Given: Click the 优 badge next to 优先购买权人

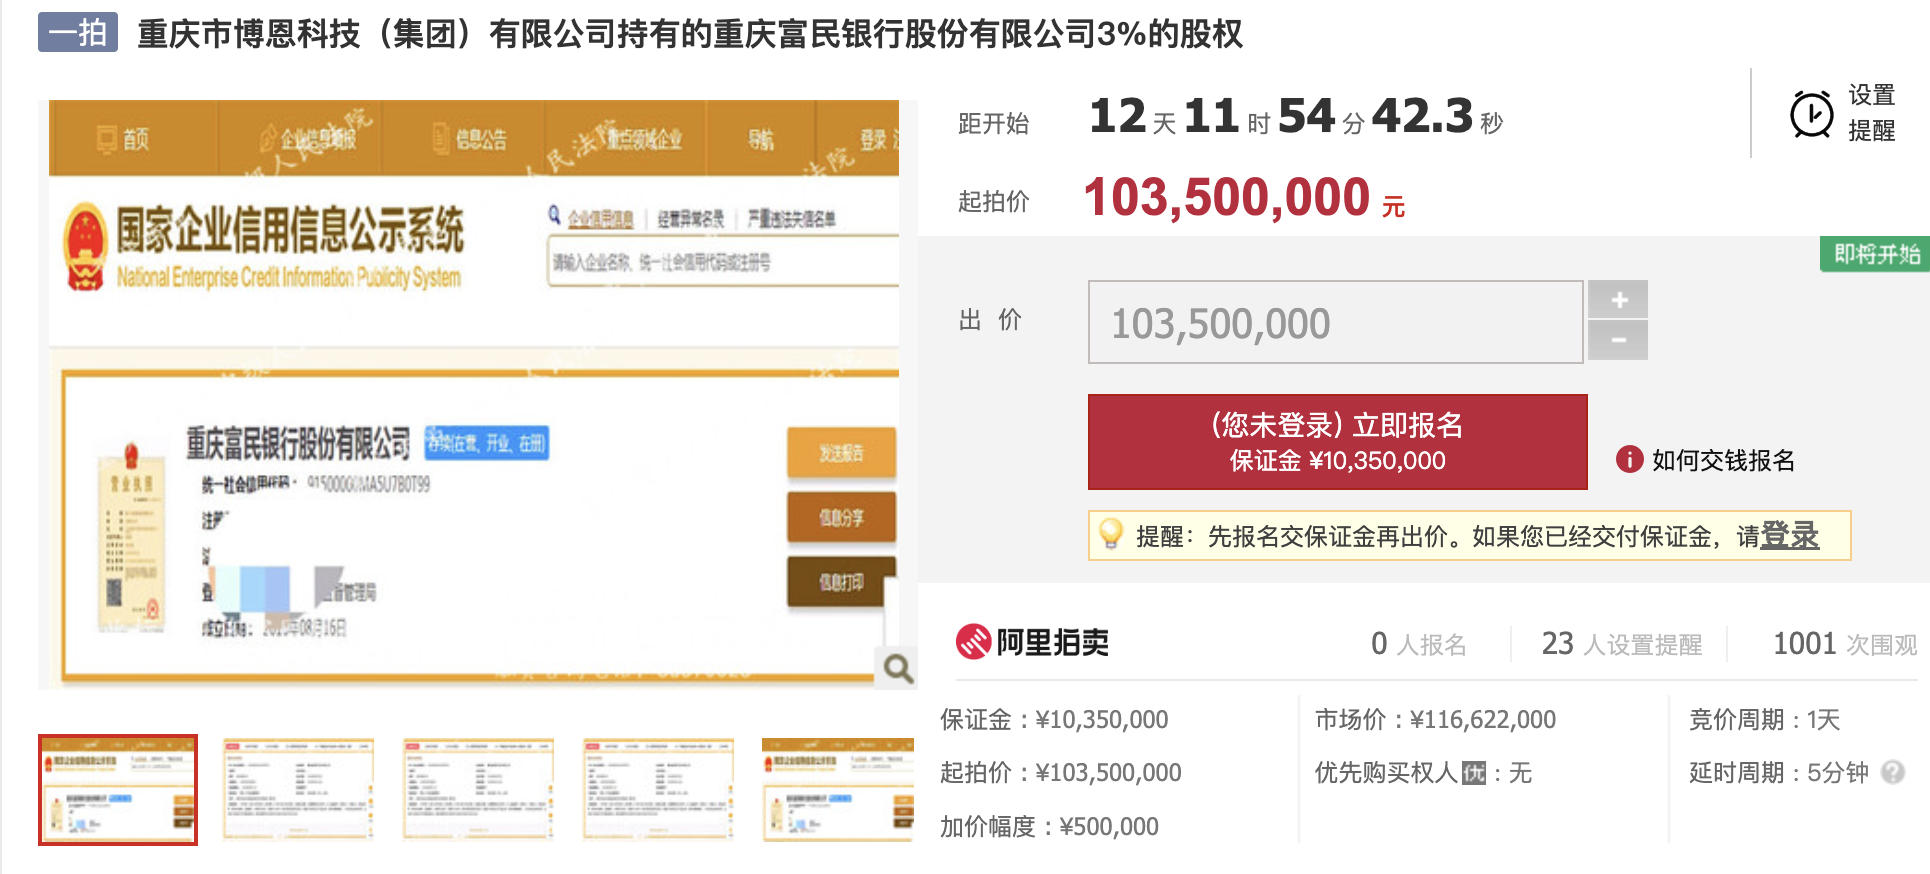Looking at the screenshot, I should pos(1473,773).
